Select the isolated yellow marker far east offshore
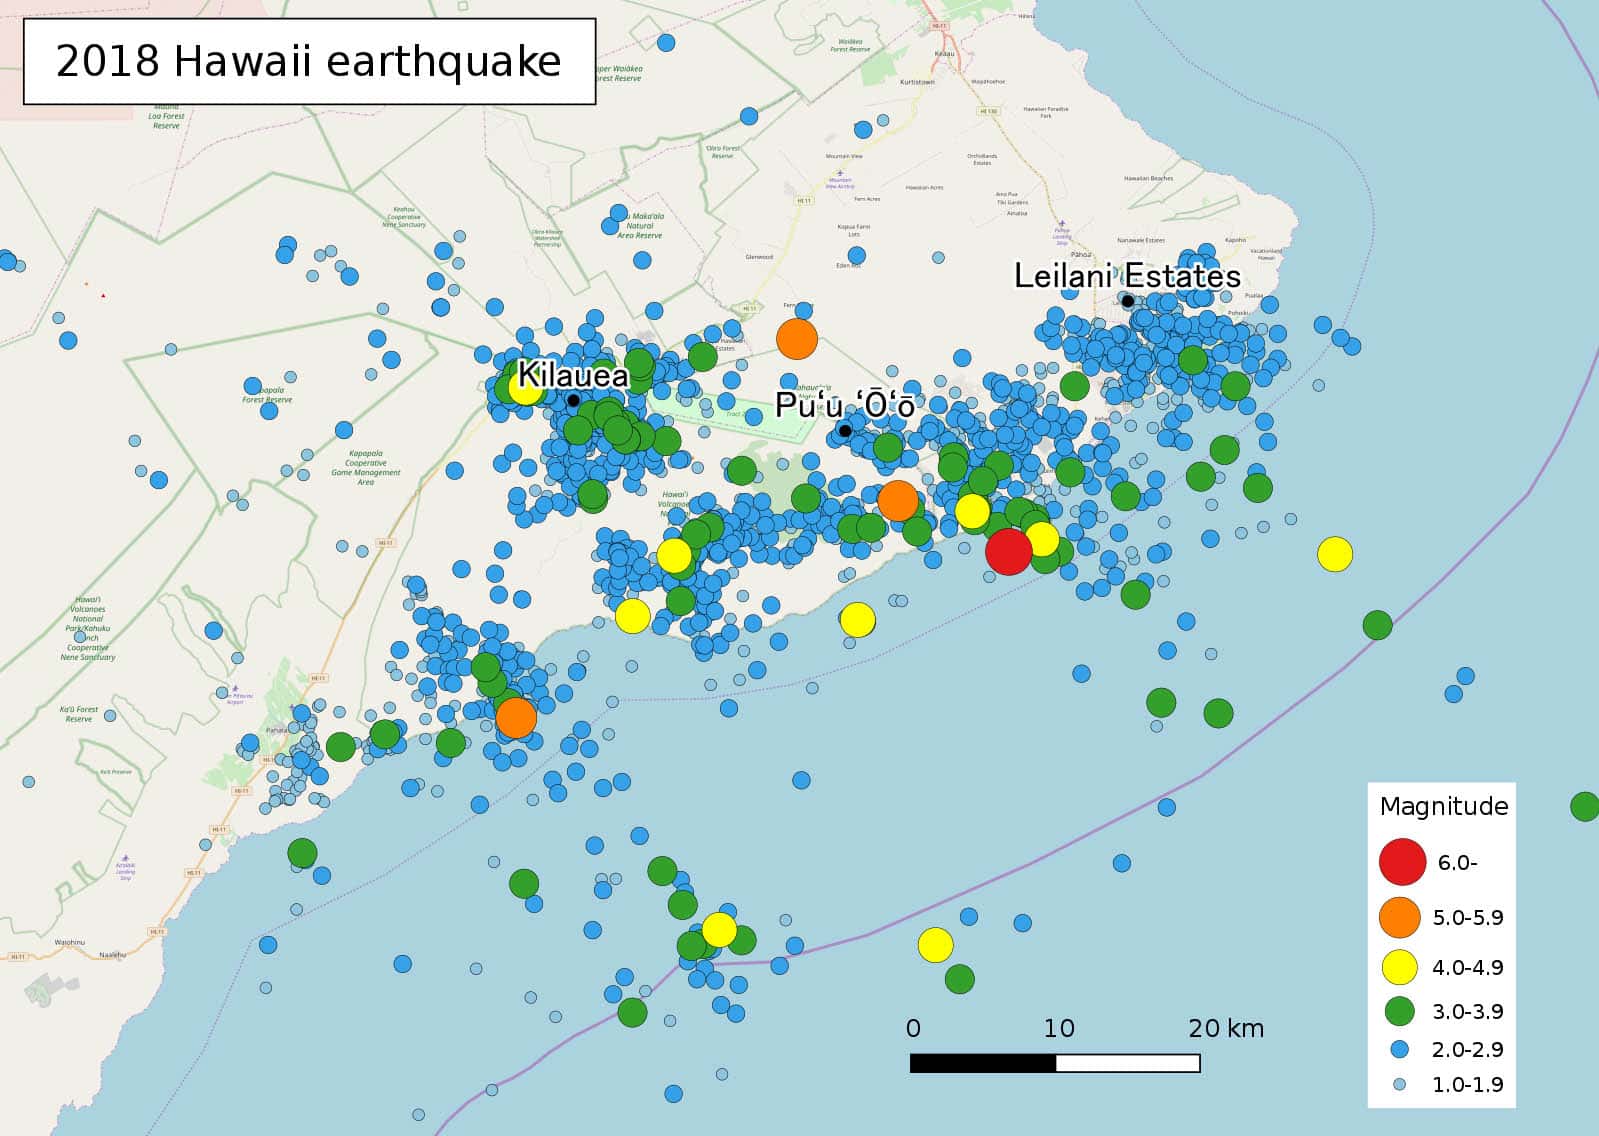The width and height of the screenshot is (1599, 1136). click(1335, 553)
